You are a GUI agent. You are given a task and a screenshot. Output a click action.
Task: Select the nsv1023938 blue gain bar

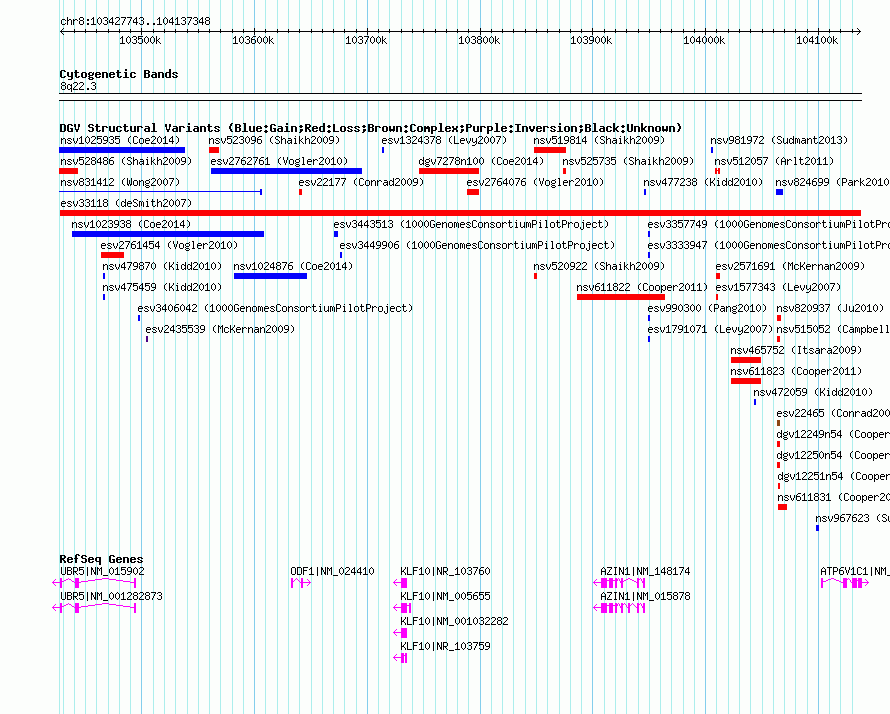tap(168, 234)
